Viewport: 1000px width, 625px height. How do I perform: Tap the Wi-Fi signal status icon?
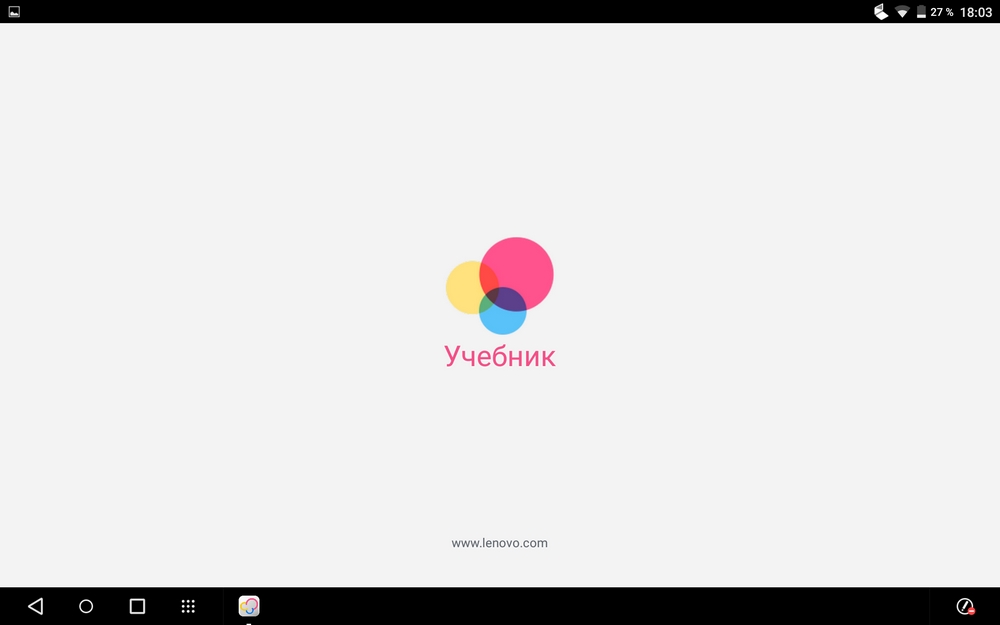coord(902,11)
